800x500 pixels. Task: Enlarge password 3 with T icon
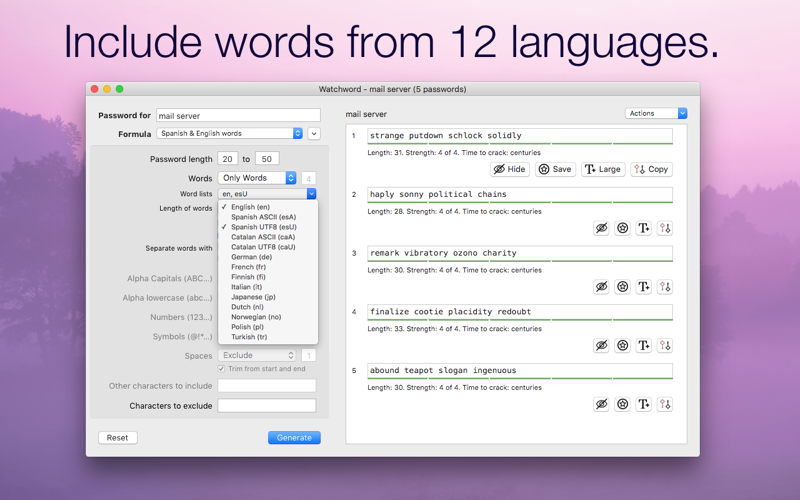(x=643, y=287)
